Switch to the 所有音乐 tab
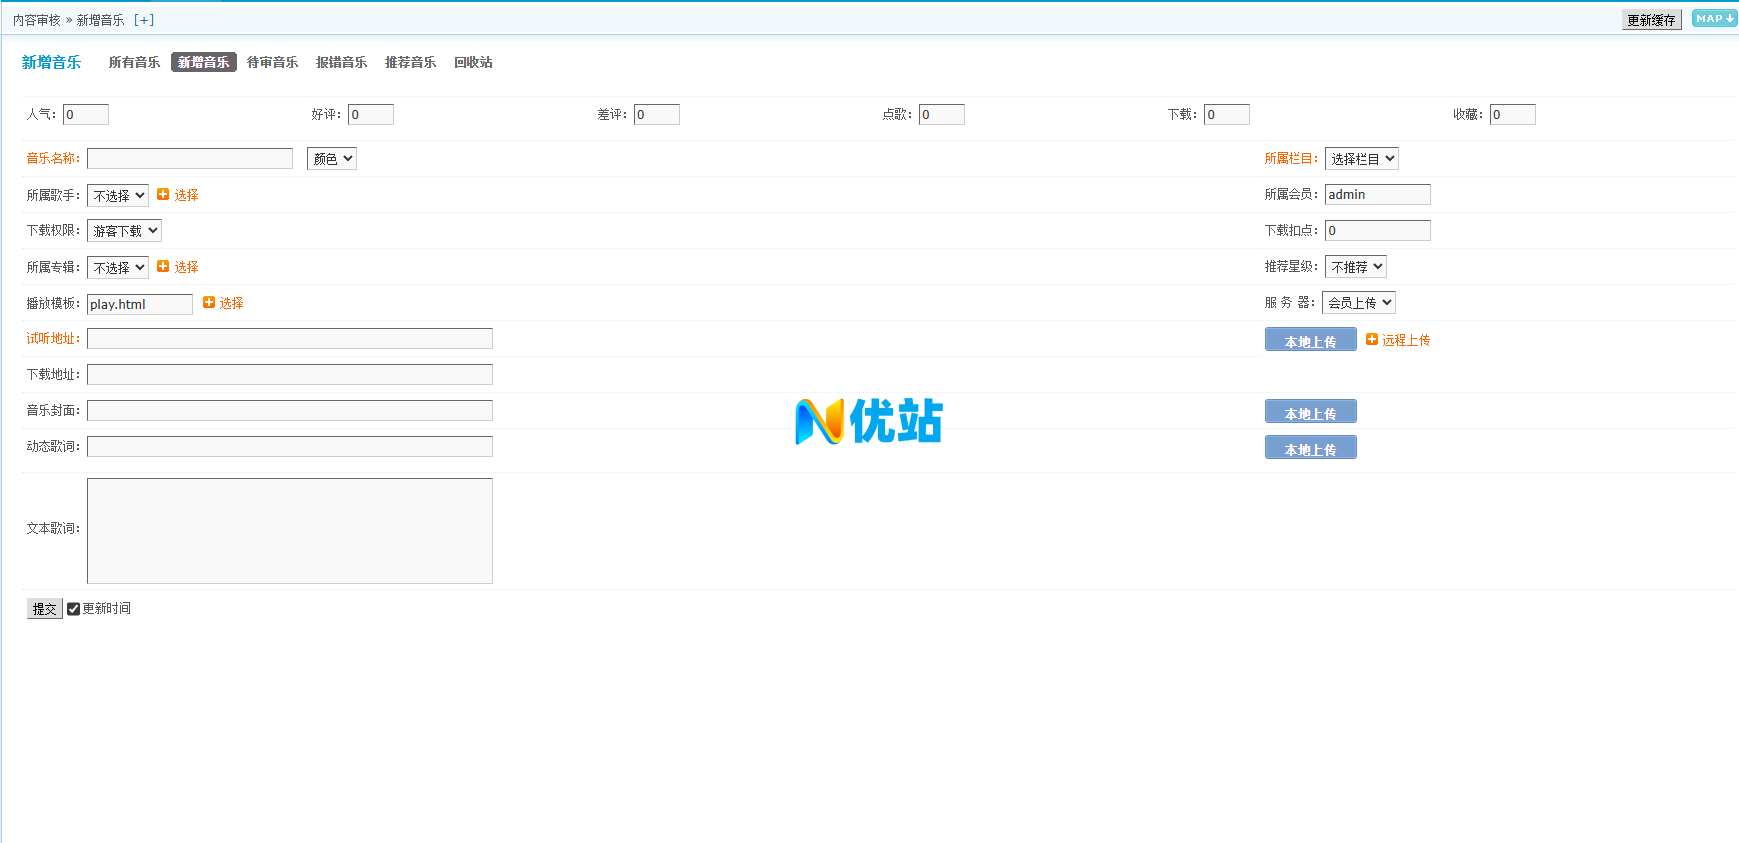This screenshot has height=843, width=1739. 134,62
